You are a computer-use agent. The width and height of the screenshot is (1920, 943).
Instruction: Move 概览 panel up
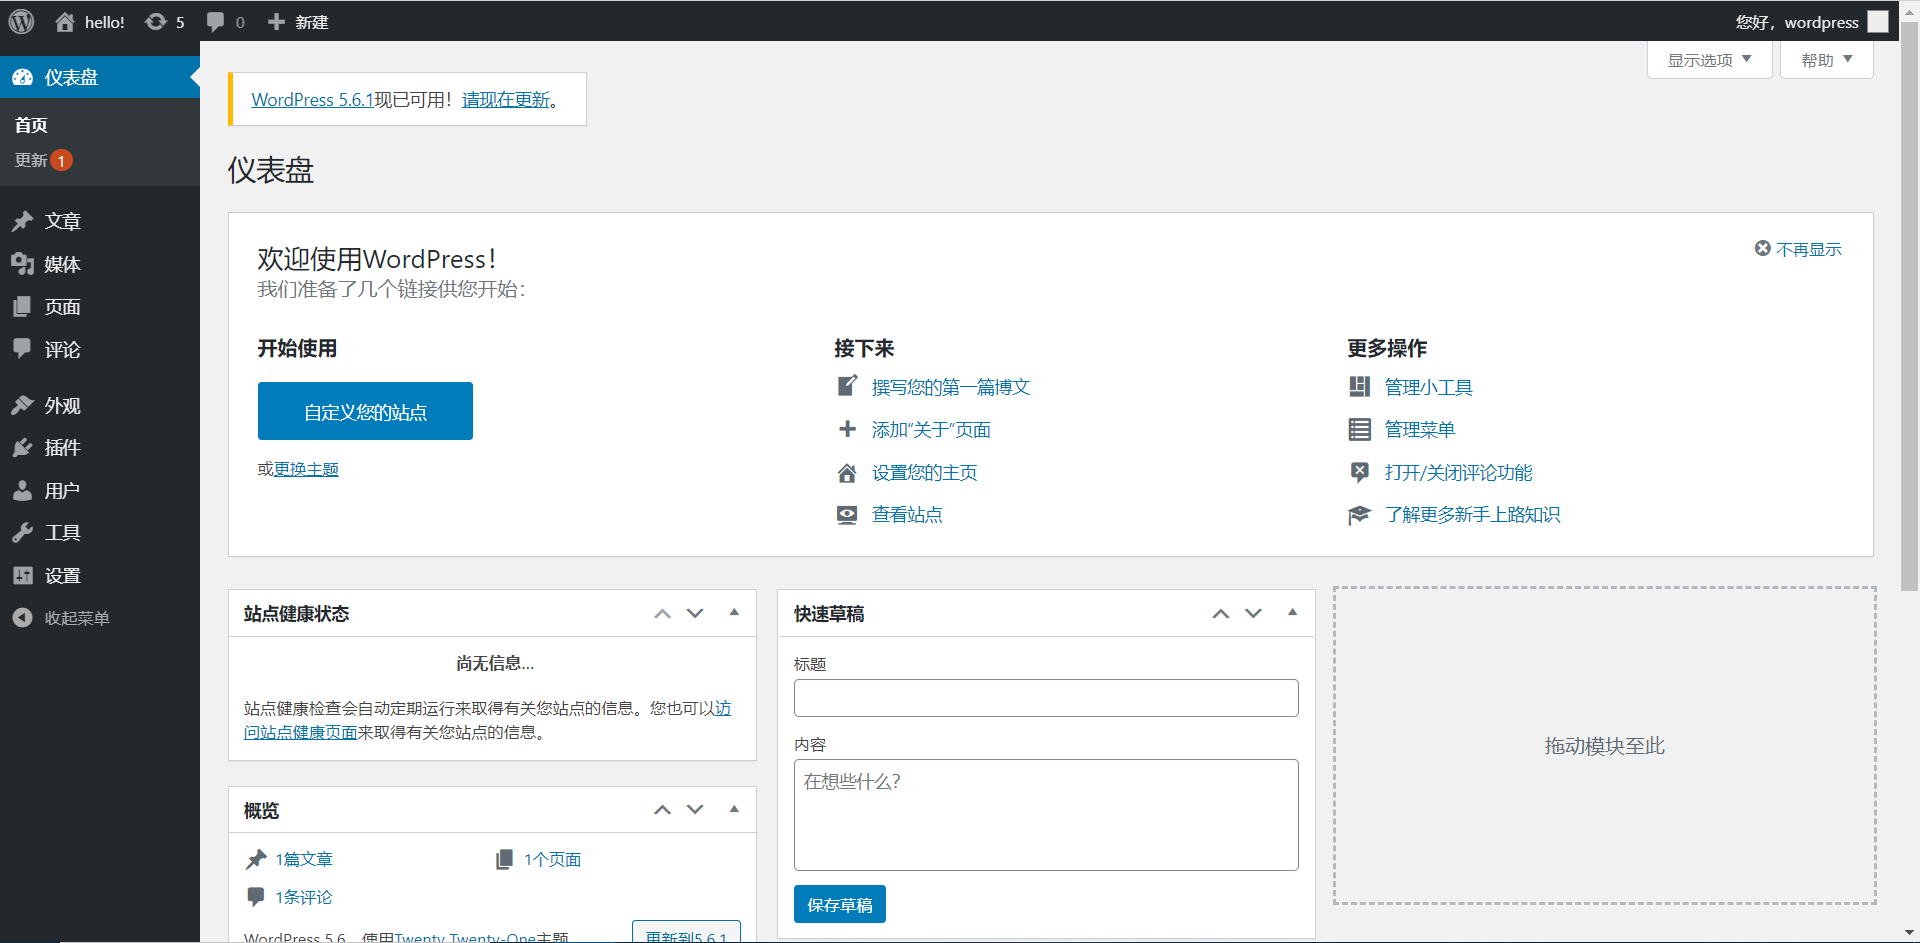click(662, 810)
